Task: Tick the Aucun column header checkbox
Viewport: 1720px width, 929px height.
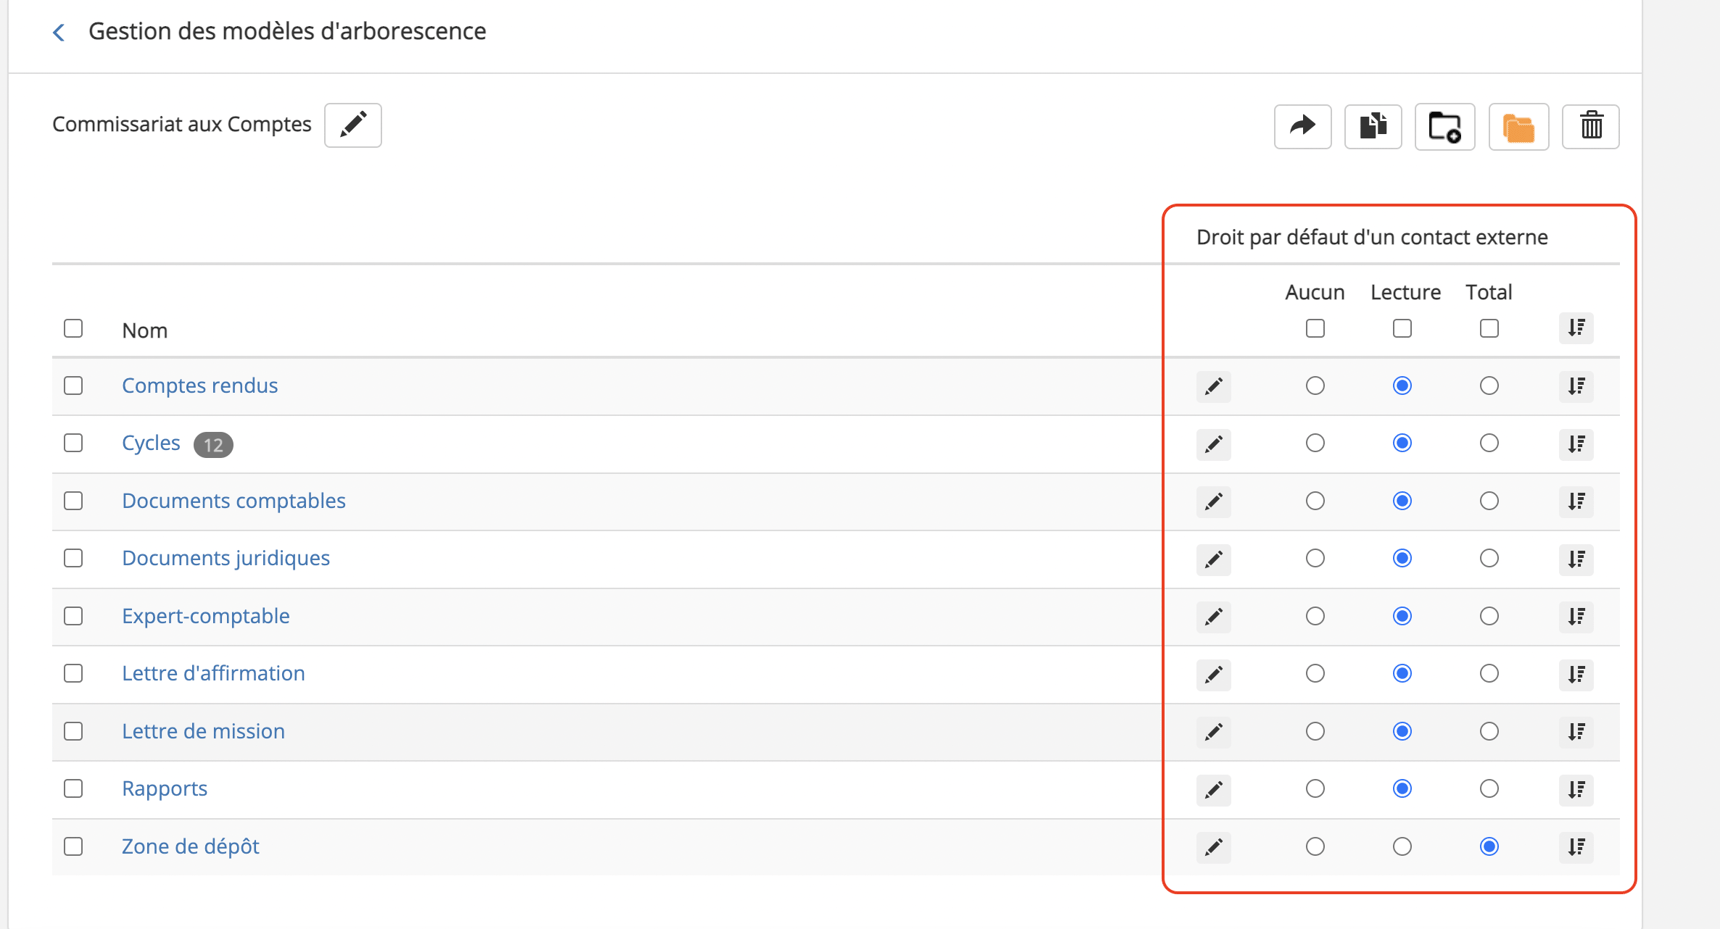Action: (1315, 329)
